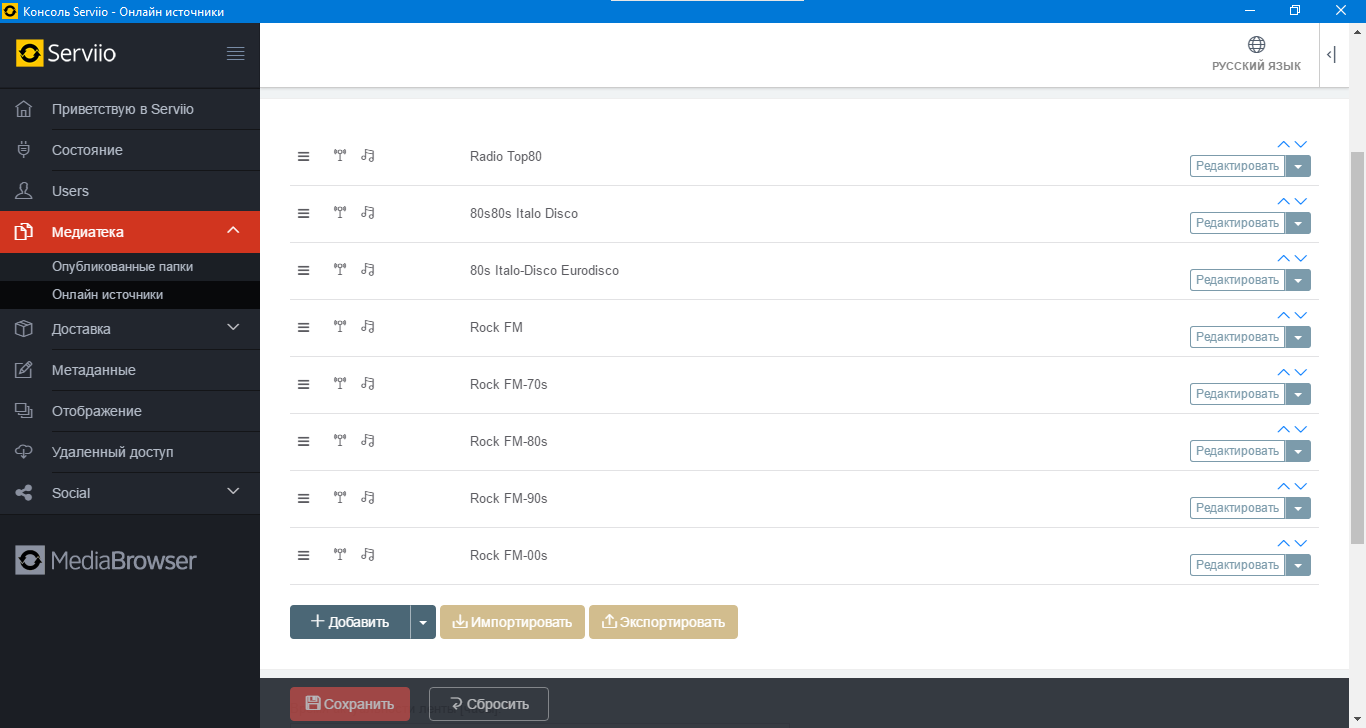Open dropdown arrow beside Редактировать for Rock FM-00s
The image size is (1366, 728).
[x=1298, y=565]
